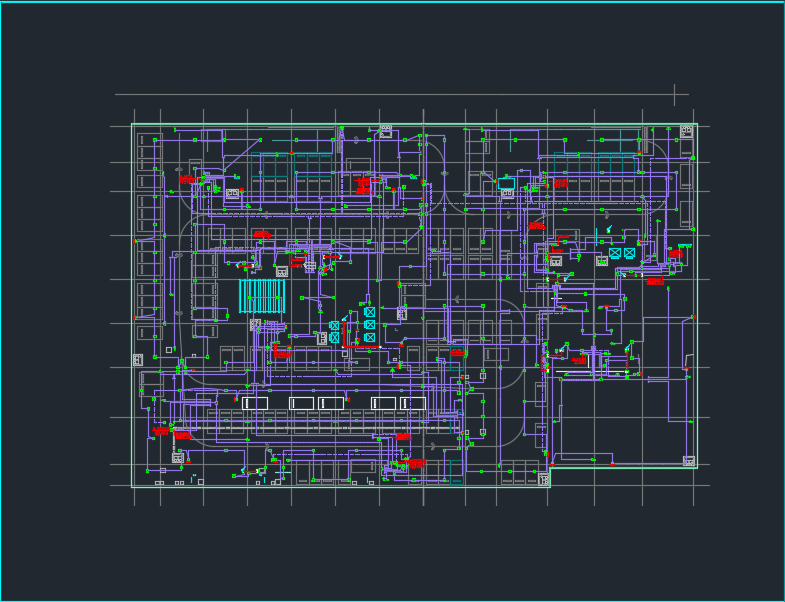Viewport: 785px width, 602px height.
Task: Select the empty cyan-outlined rectangle near the top
Action: point(506,183)
